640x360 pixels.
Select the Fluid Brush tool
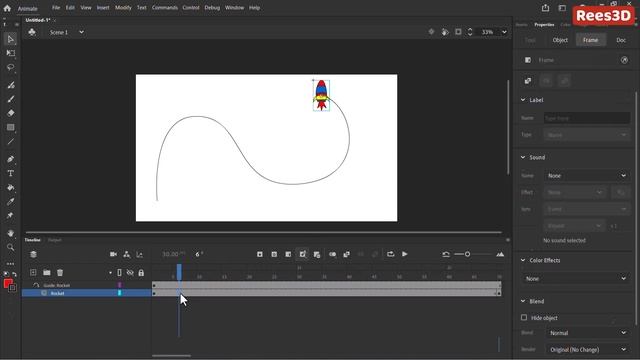[11, 85]
